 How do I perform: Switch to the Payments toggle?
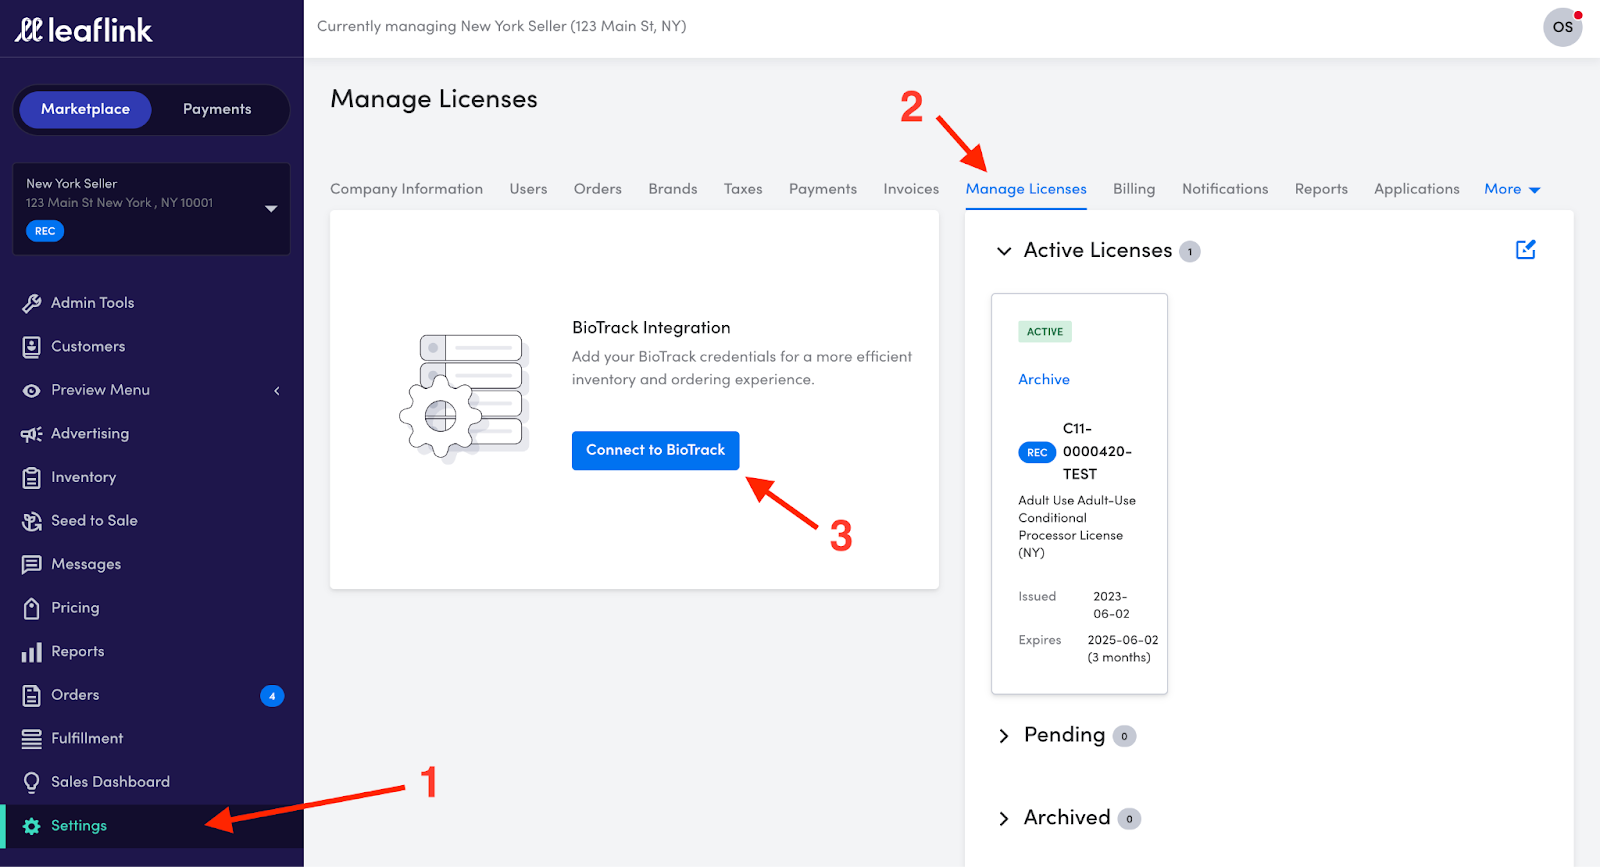[x=217, y=109]
